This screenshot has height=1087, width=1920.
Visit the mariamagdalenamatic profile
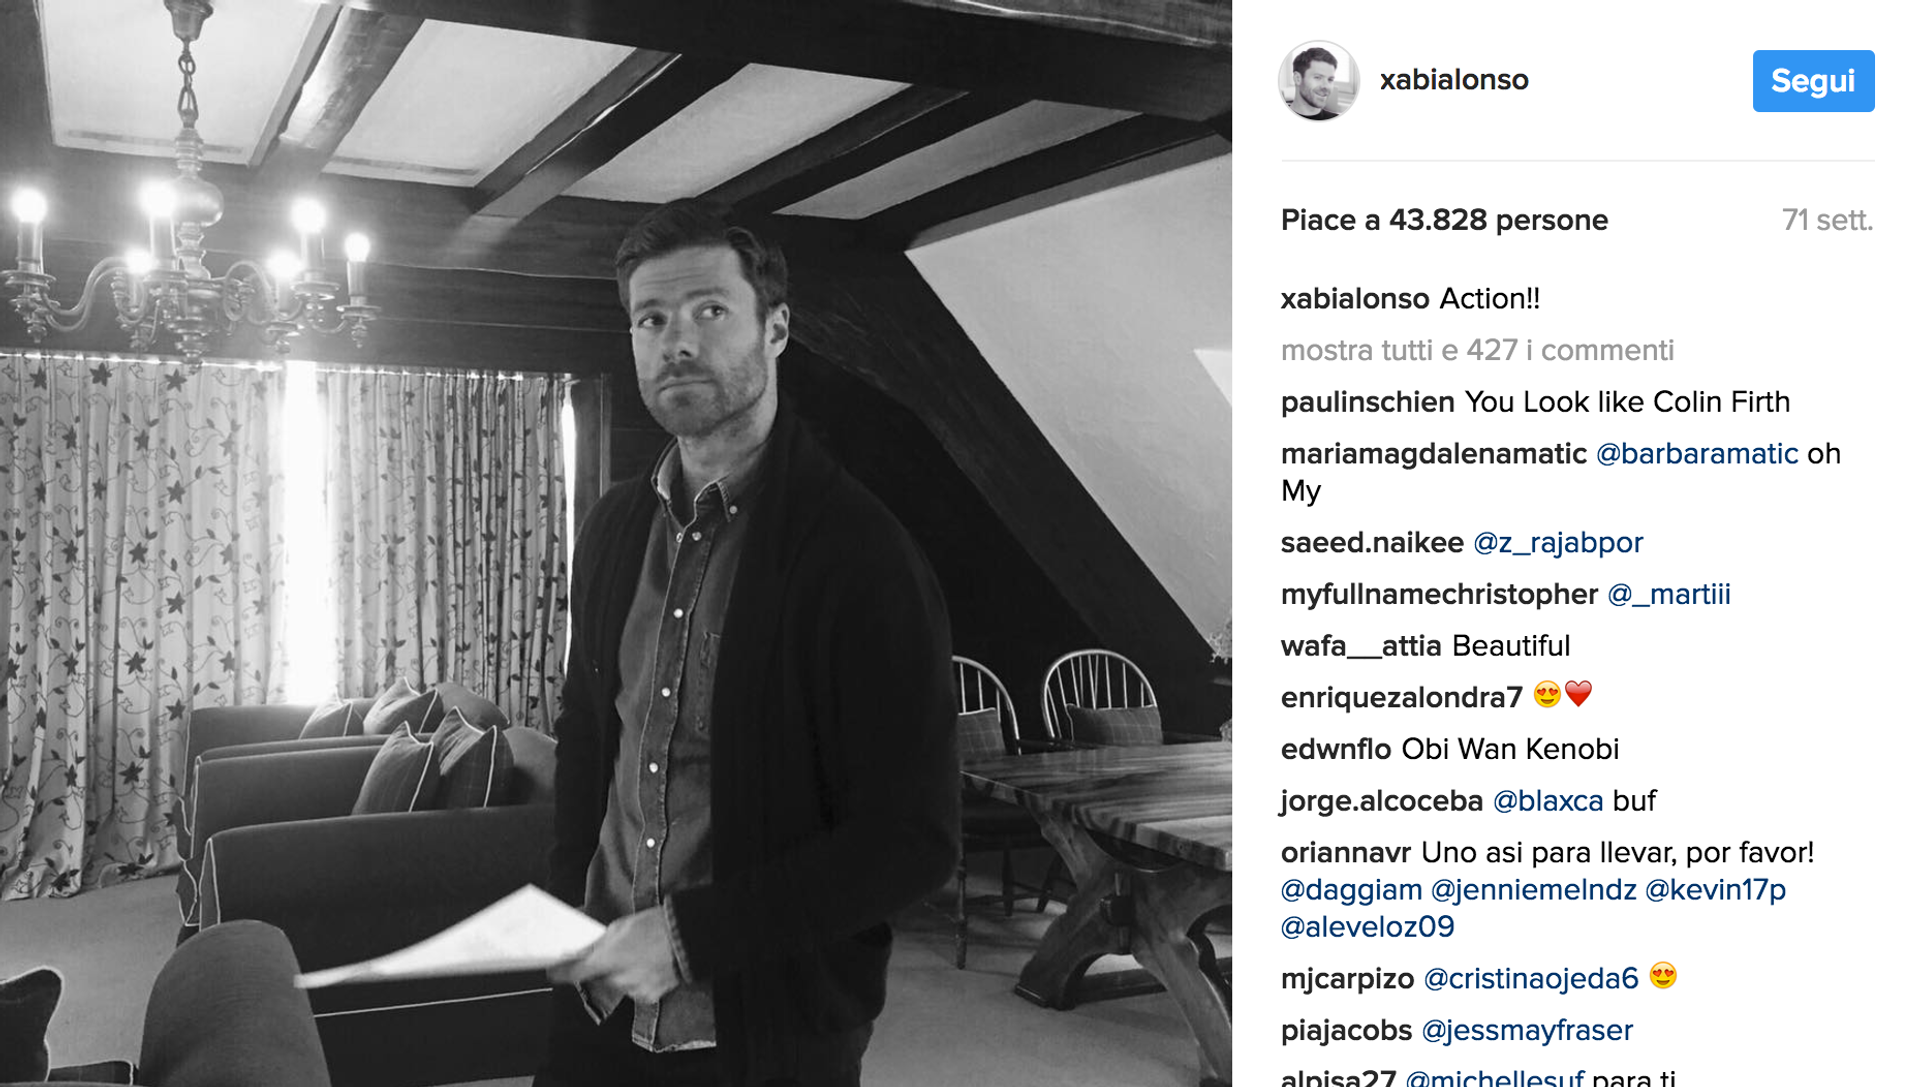1433,454
